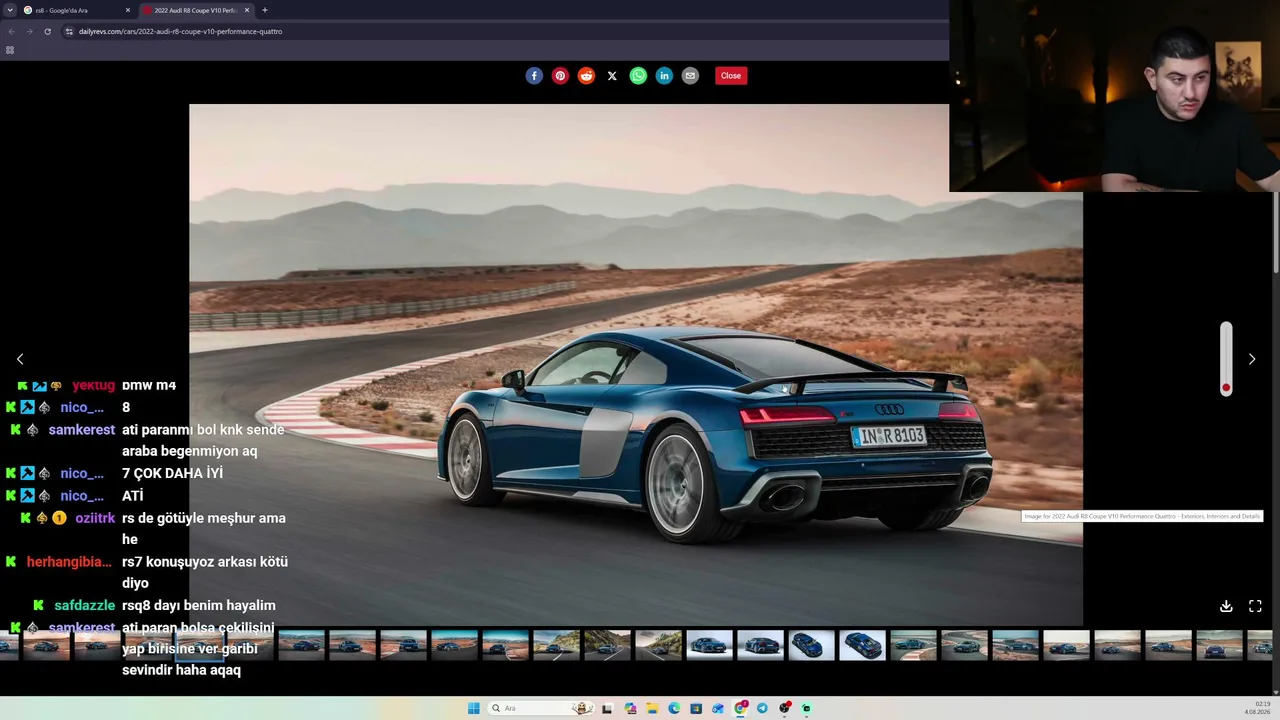
Task: Share the page by email
Action: coord(690,76)
